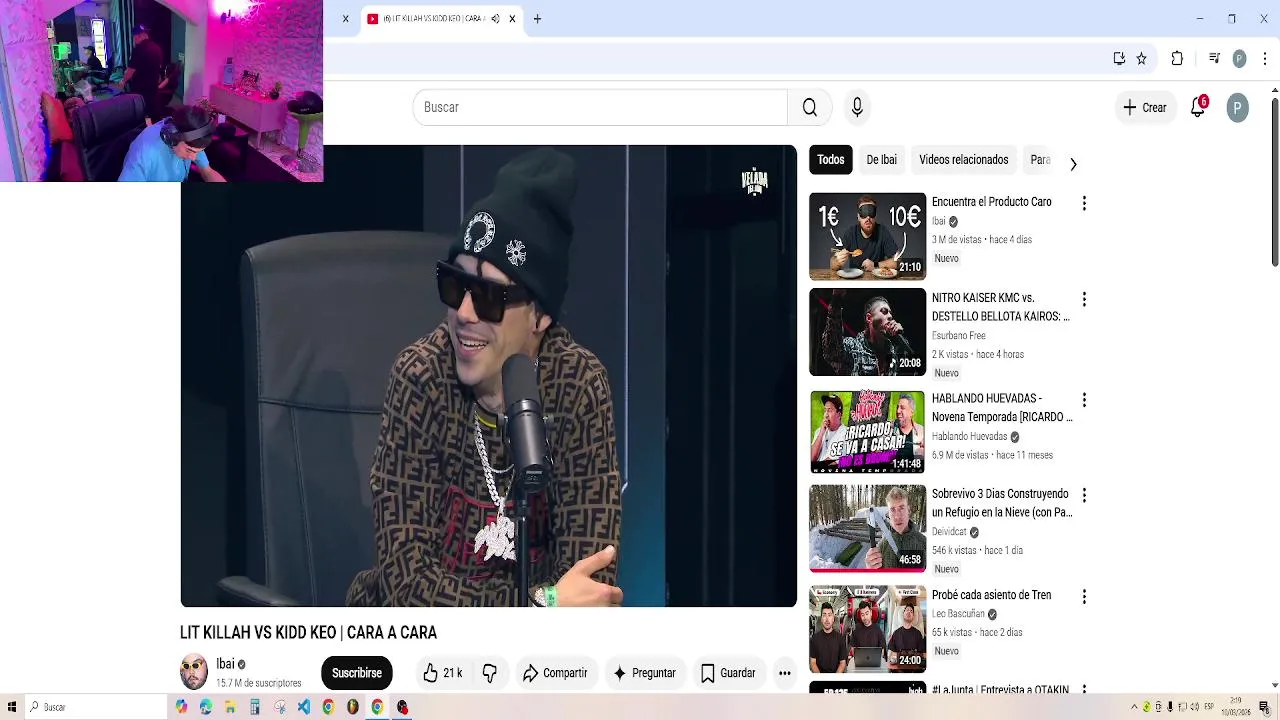Open more actions ellipsis below video
The width and height of the screenshot is (1280, 720).
tap(785, 673)
